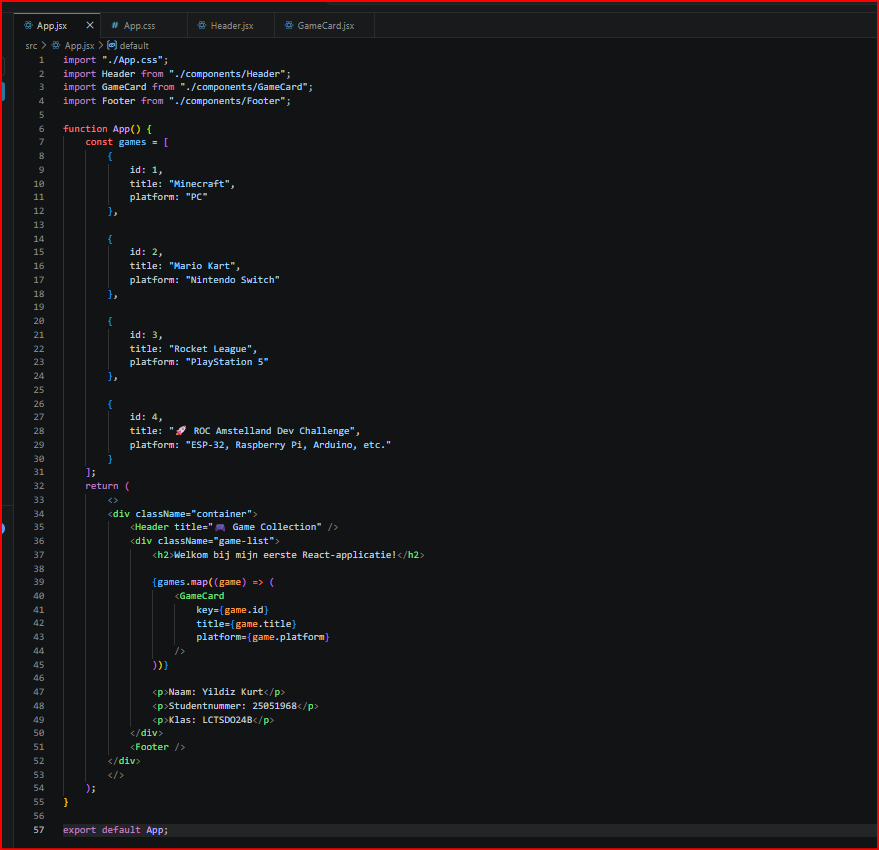Switch to the Header.jsx tab
This screenshot has height=850, width=879.
pos(231,25)
